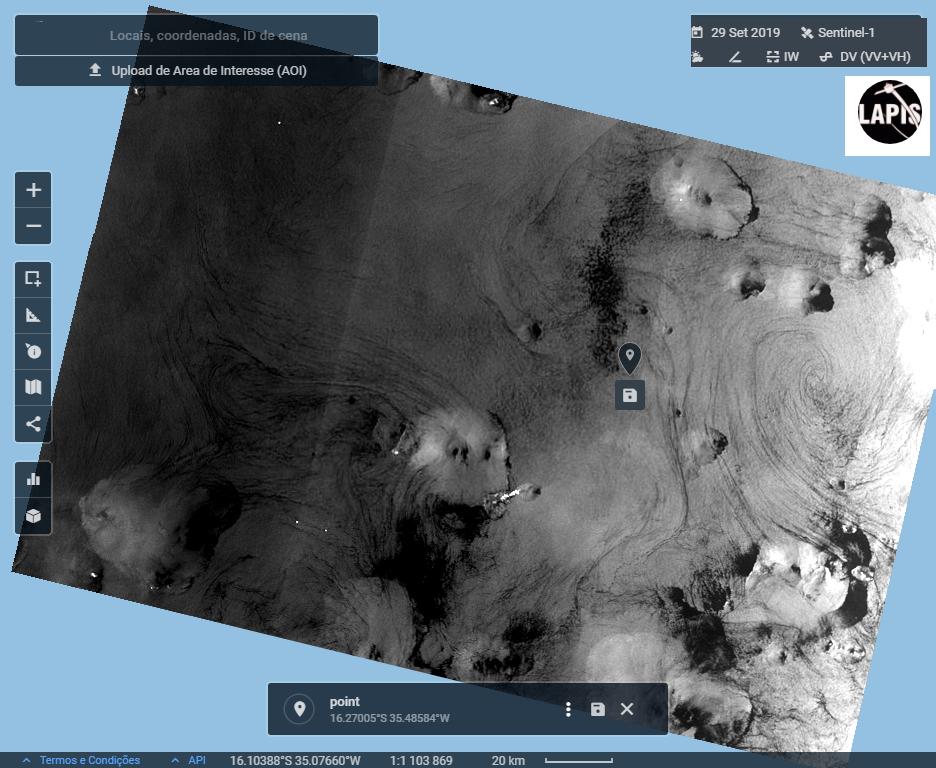This screenshot has height=768, width=936.
Task: Open the map layers comparison tool
Action: [x=33, y=387]
